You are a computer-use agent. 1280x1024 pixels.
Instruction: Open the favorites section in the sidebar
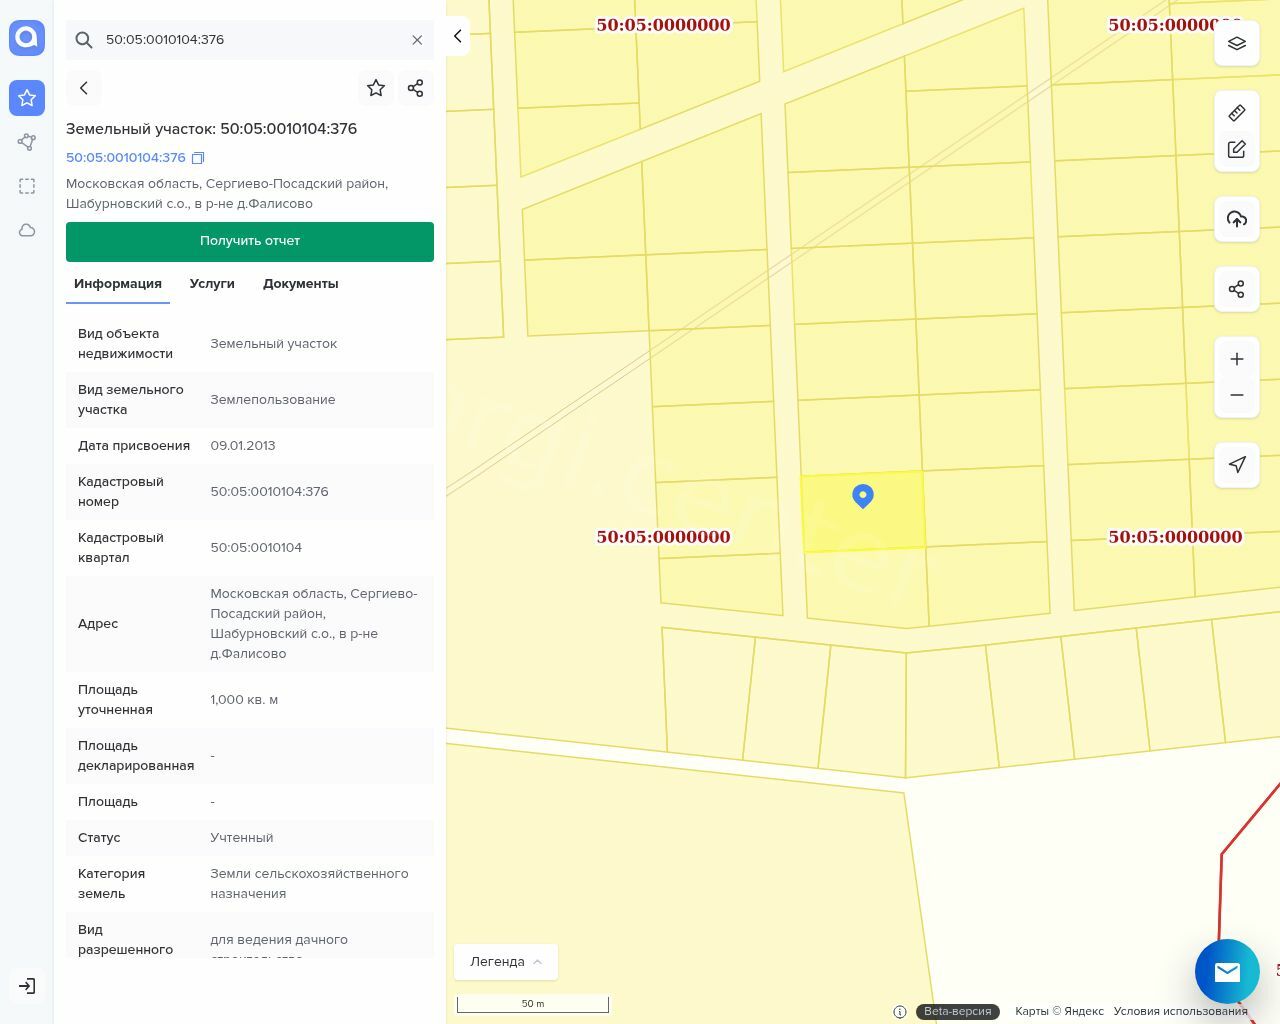click(x=27, y=98)
